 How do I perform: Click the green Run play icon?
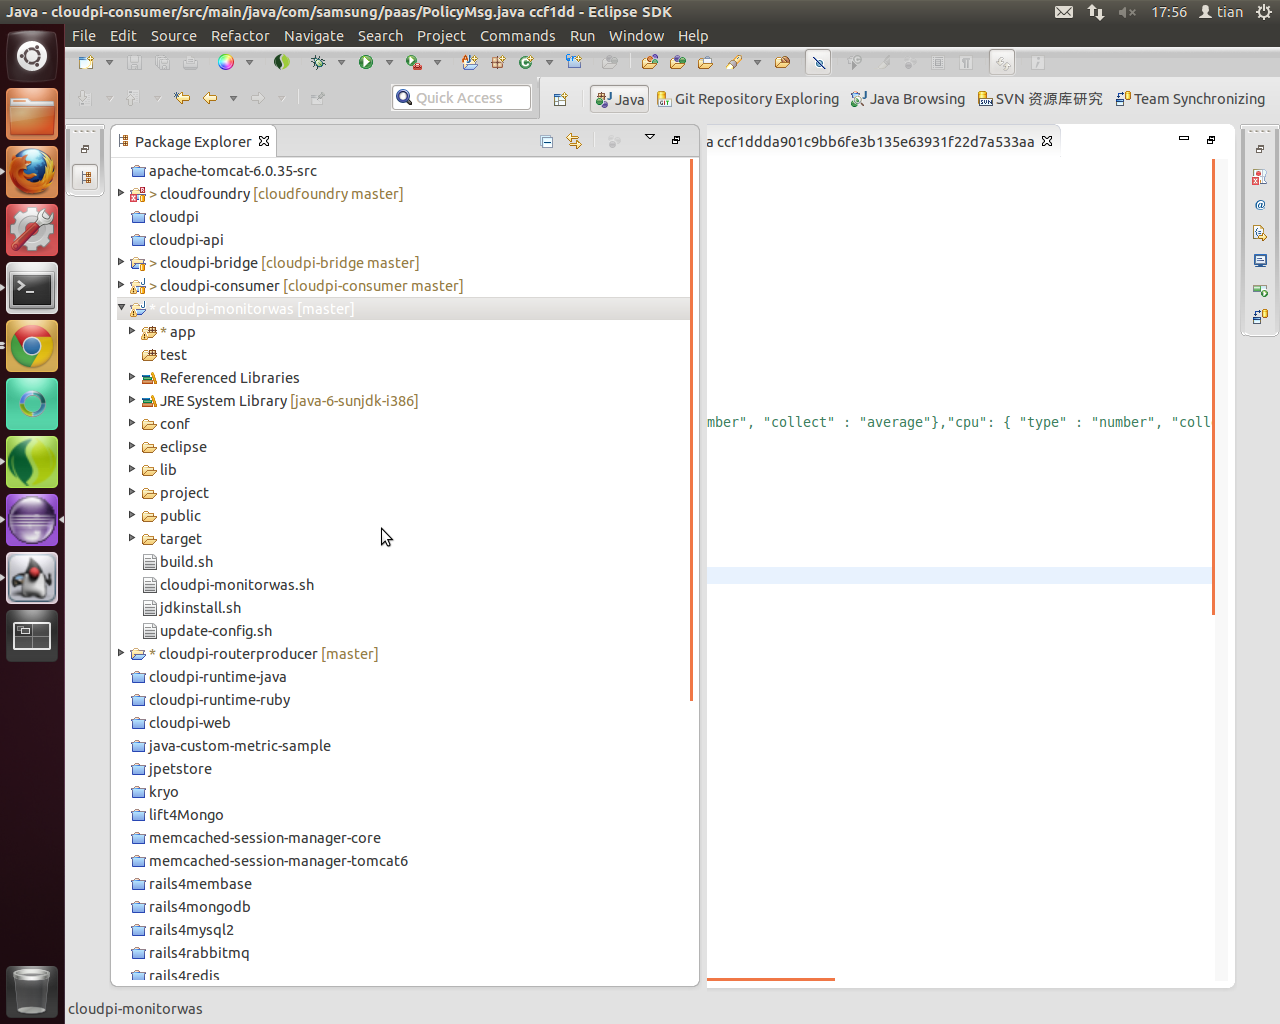click(x=366, y=62)
